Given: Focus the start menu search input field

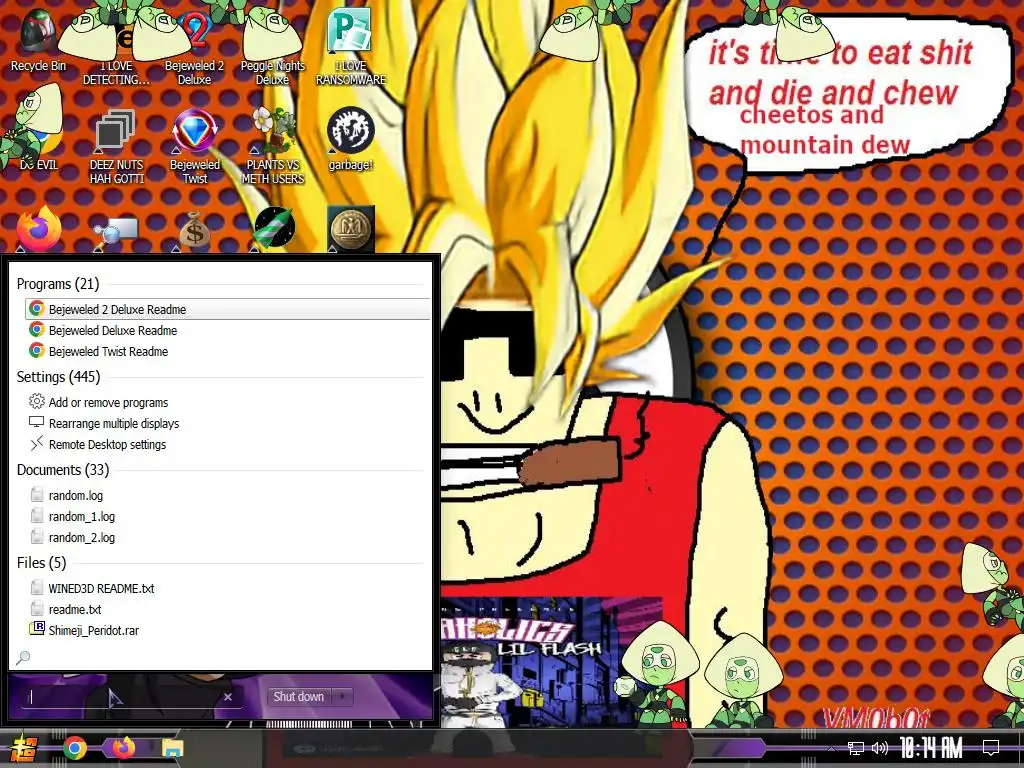Looking at the screenshot, I should 124,697.
